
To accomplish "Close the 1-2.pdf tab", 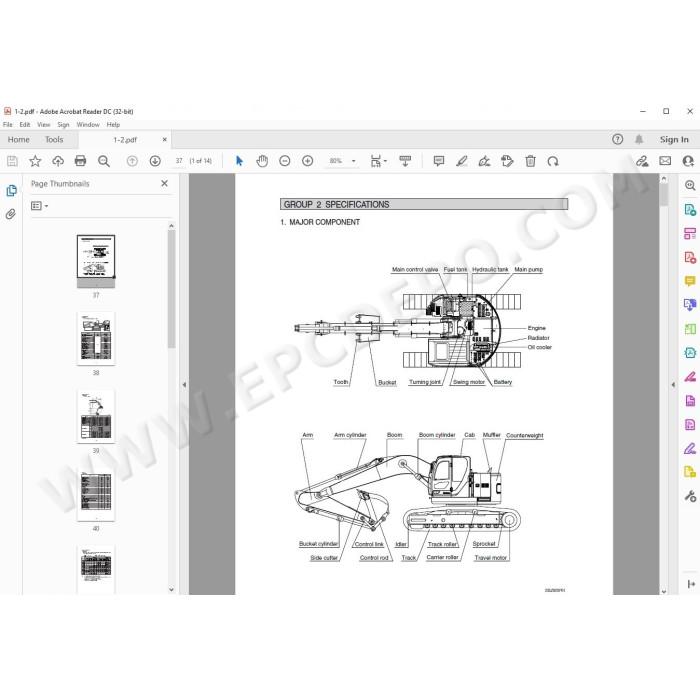I will 165,139.
